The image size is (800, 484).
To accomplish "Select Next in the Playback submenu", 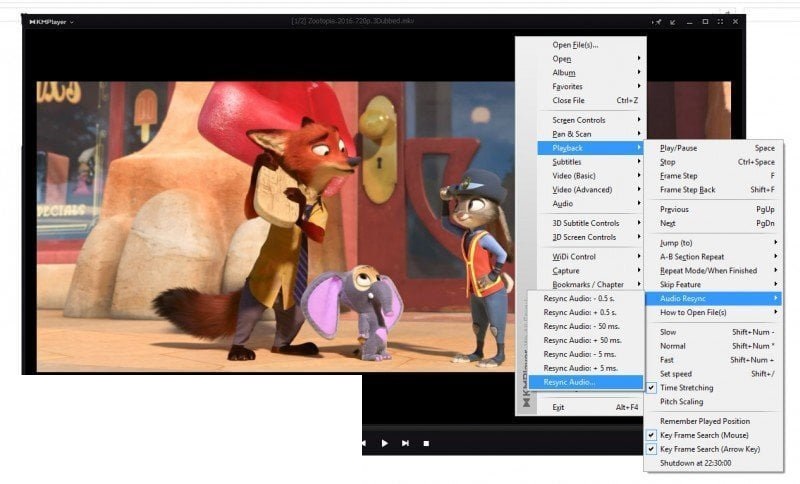I will click(714, 223).
